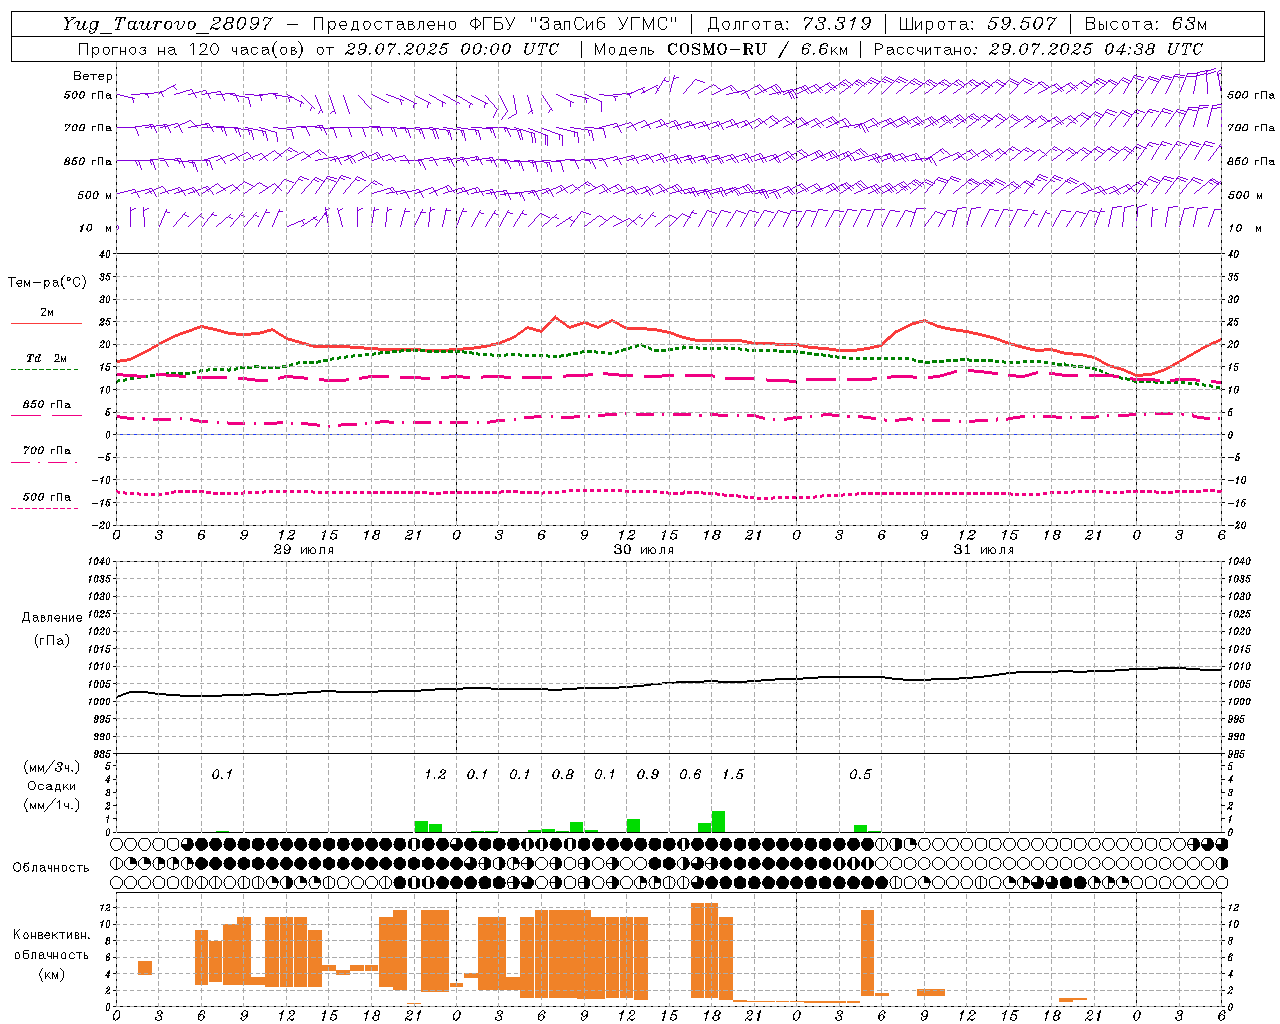Click the 1.5 precipitation total

pos(733,774)
